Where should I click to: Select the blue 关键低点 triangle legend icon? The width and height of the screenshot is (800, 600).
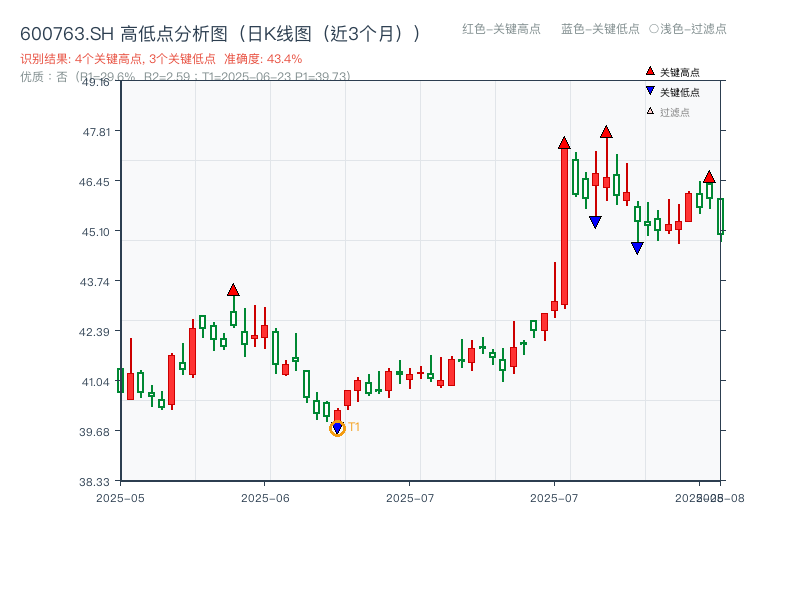tap(648, 90)
